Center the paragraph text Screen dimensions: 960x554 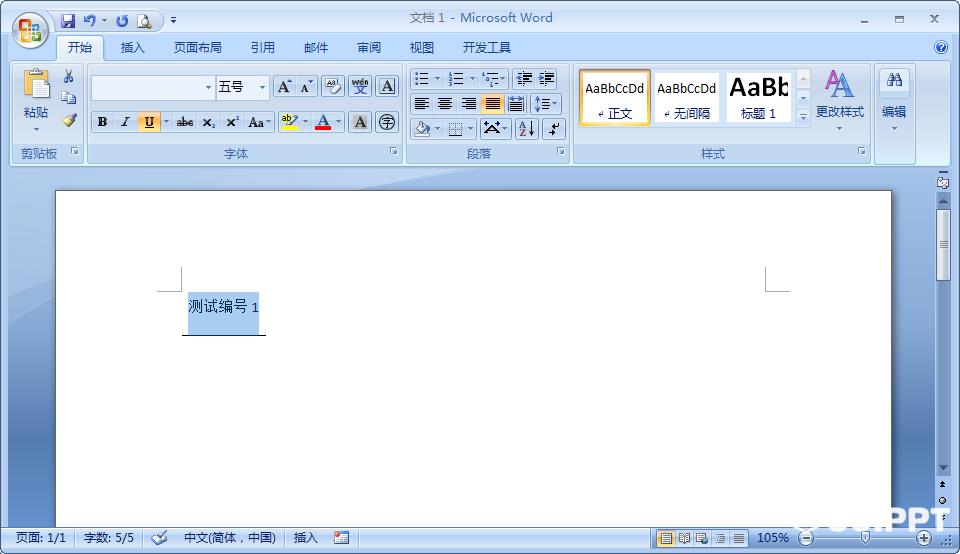(445, 103)
